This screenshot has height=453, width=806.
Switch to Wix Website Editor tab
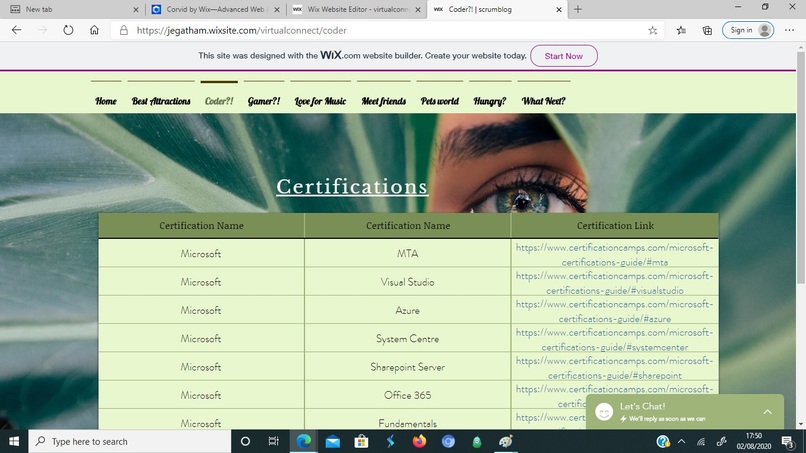(x=355, y=9)
